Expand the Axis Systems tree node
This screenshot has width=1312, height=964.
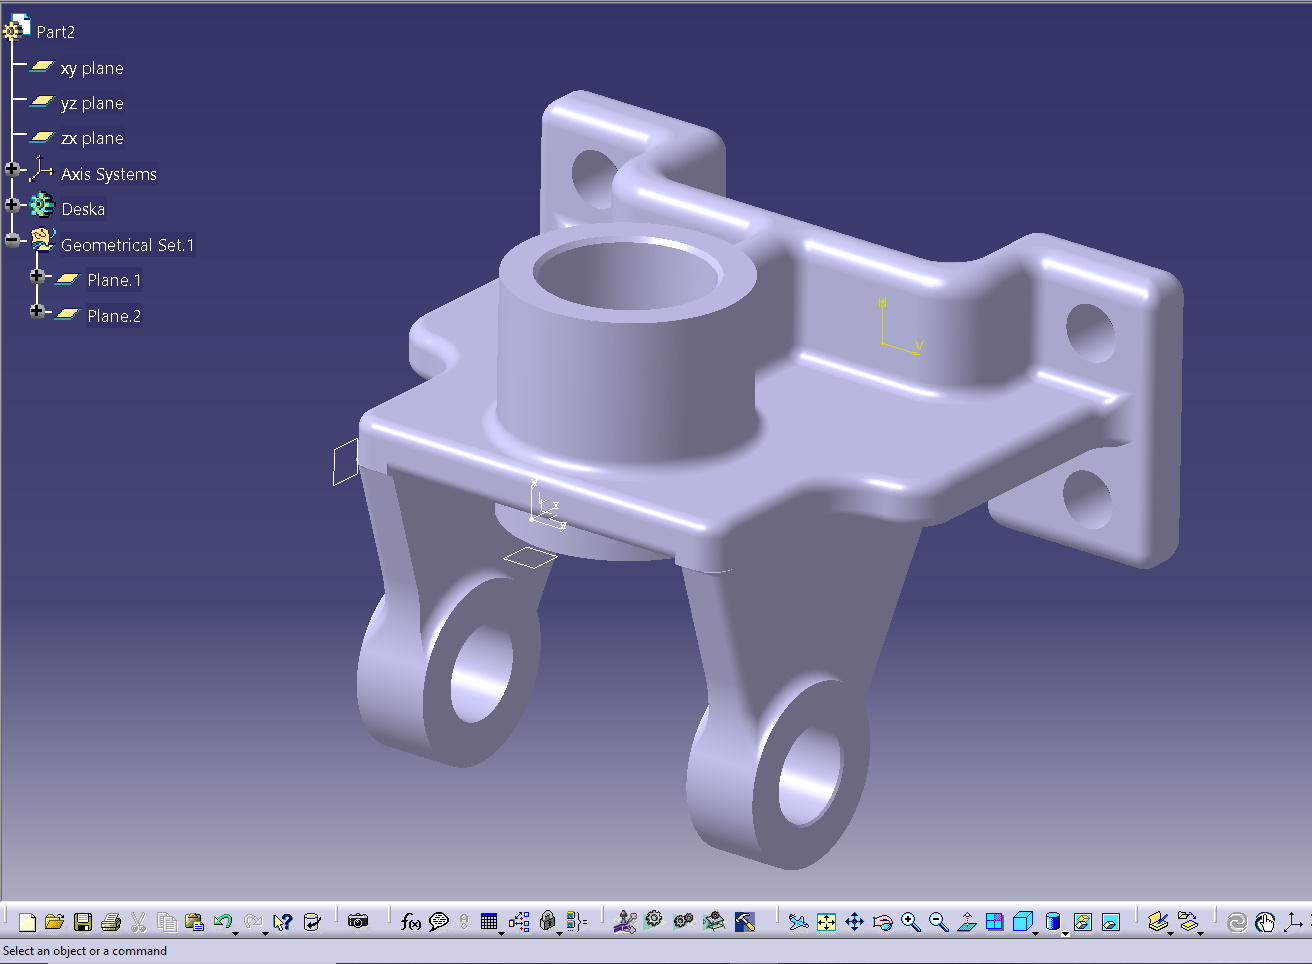pyautogui.click(x=12, y=170)
